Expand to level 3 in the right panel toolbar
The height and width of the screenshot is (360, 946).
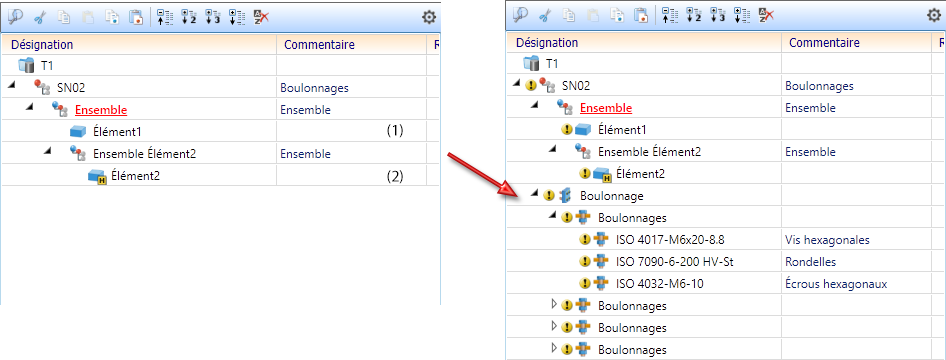[x=718, y=15]
